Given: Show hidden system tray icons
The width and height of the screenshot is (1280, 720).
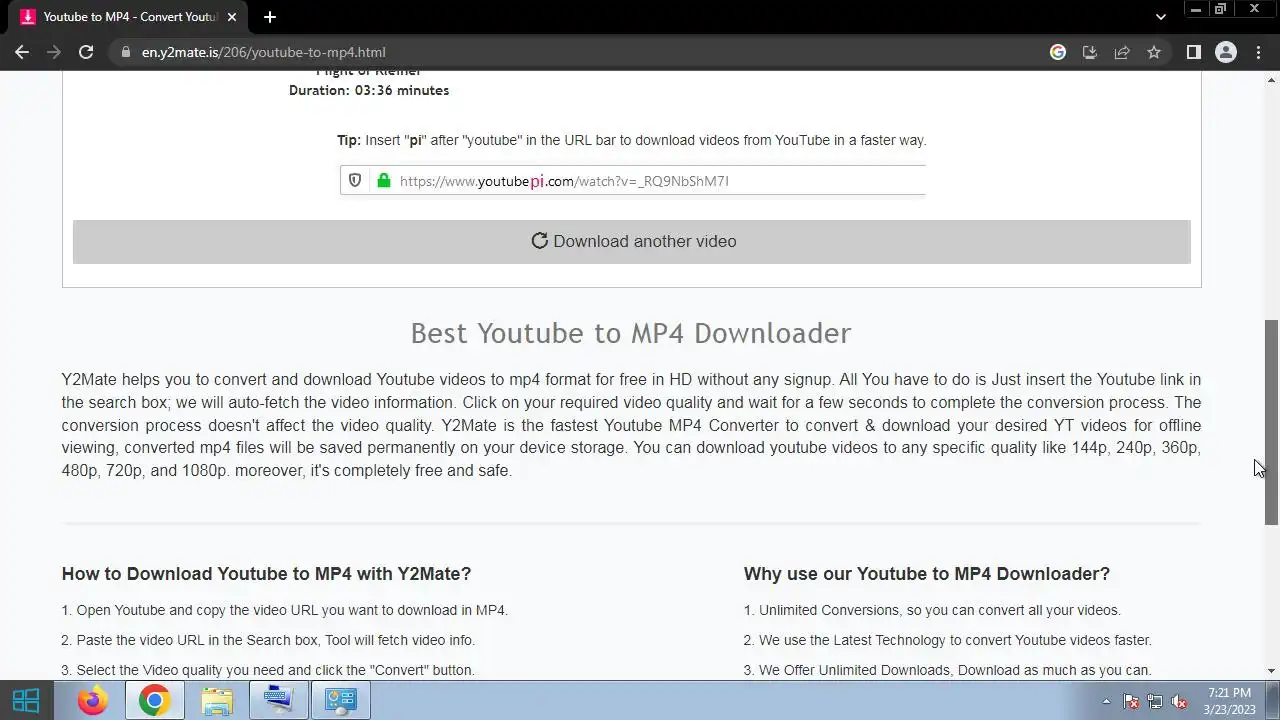Looking at the screenshot, I should (1106, 701).
